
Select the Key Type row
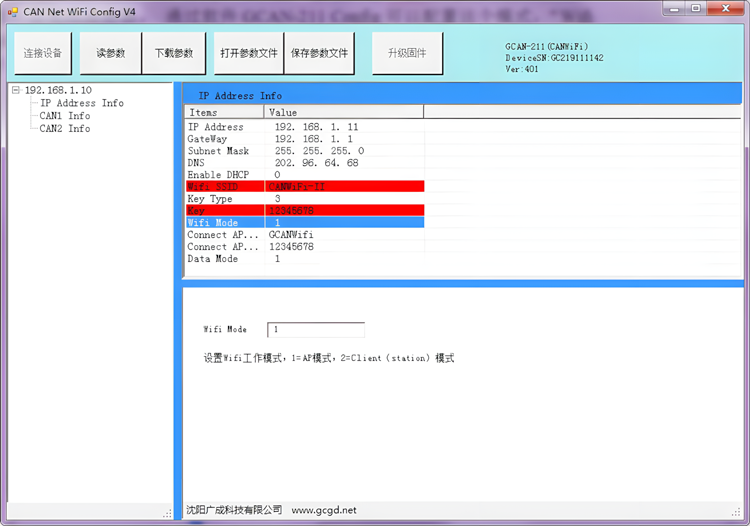click(209, 199)
